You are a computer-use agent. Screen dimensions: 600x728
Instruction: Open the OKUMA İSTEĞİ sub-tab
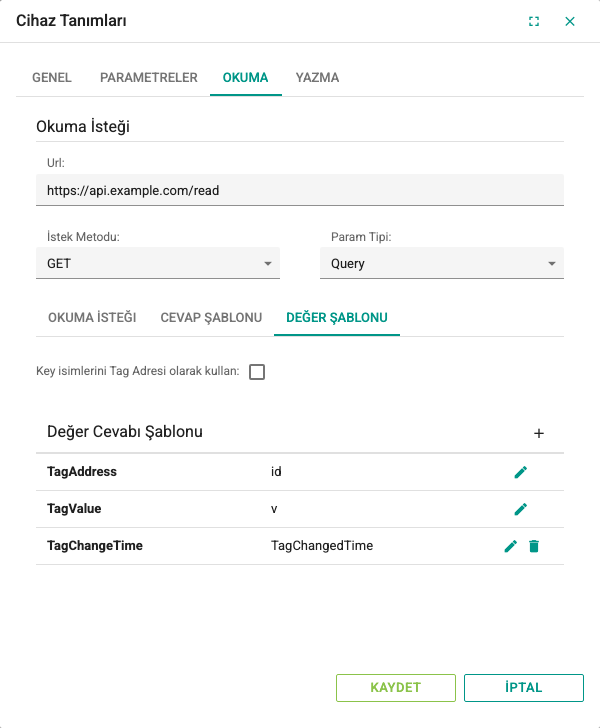click(92, 318)
